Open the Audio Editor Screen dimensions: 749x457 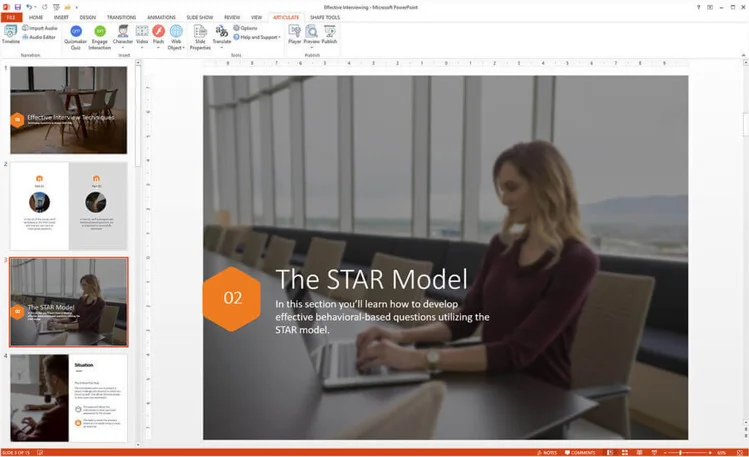42,37
